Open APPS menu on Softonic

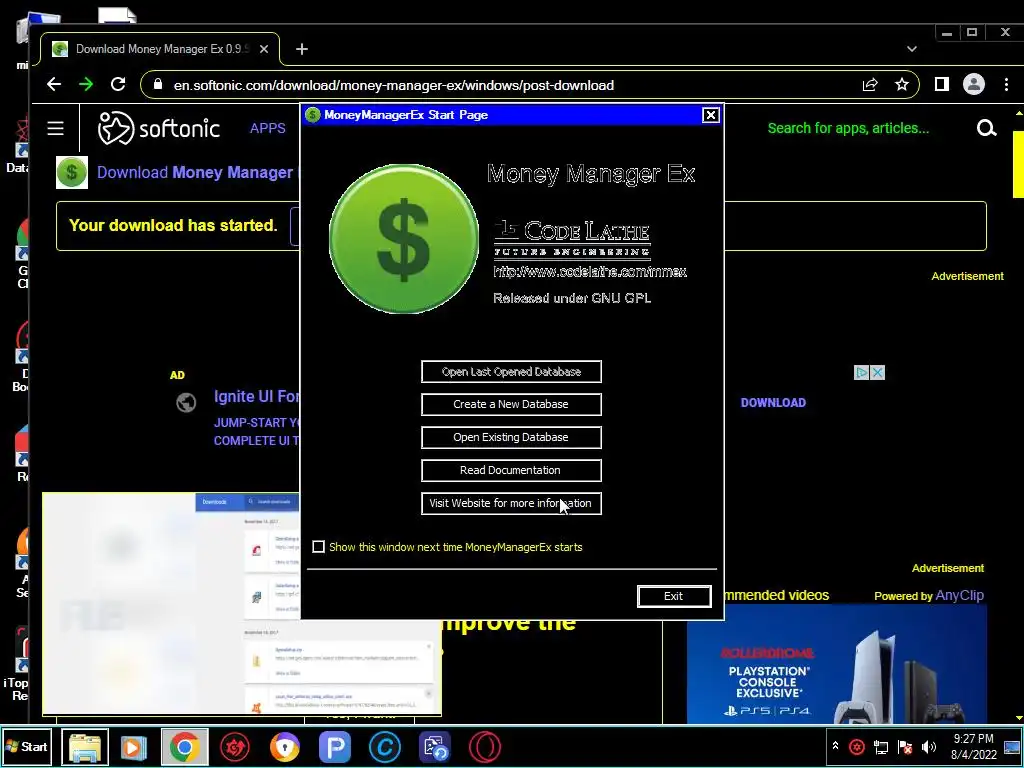coord(268,128)
